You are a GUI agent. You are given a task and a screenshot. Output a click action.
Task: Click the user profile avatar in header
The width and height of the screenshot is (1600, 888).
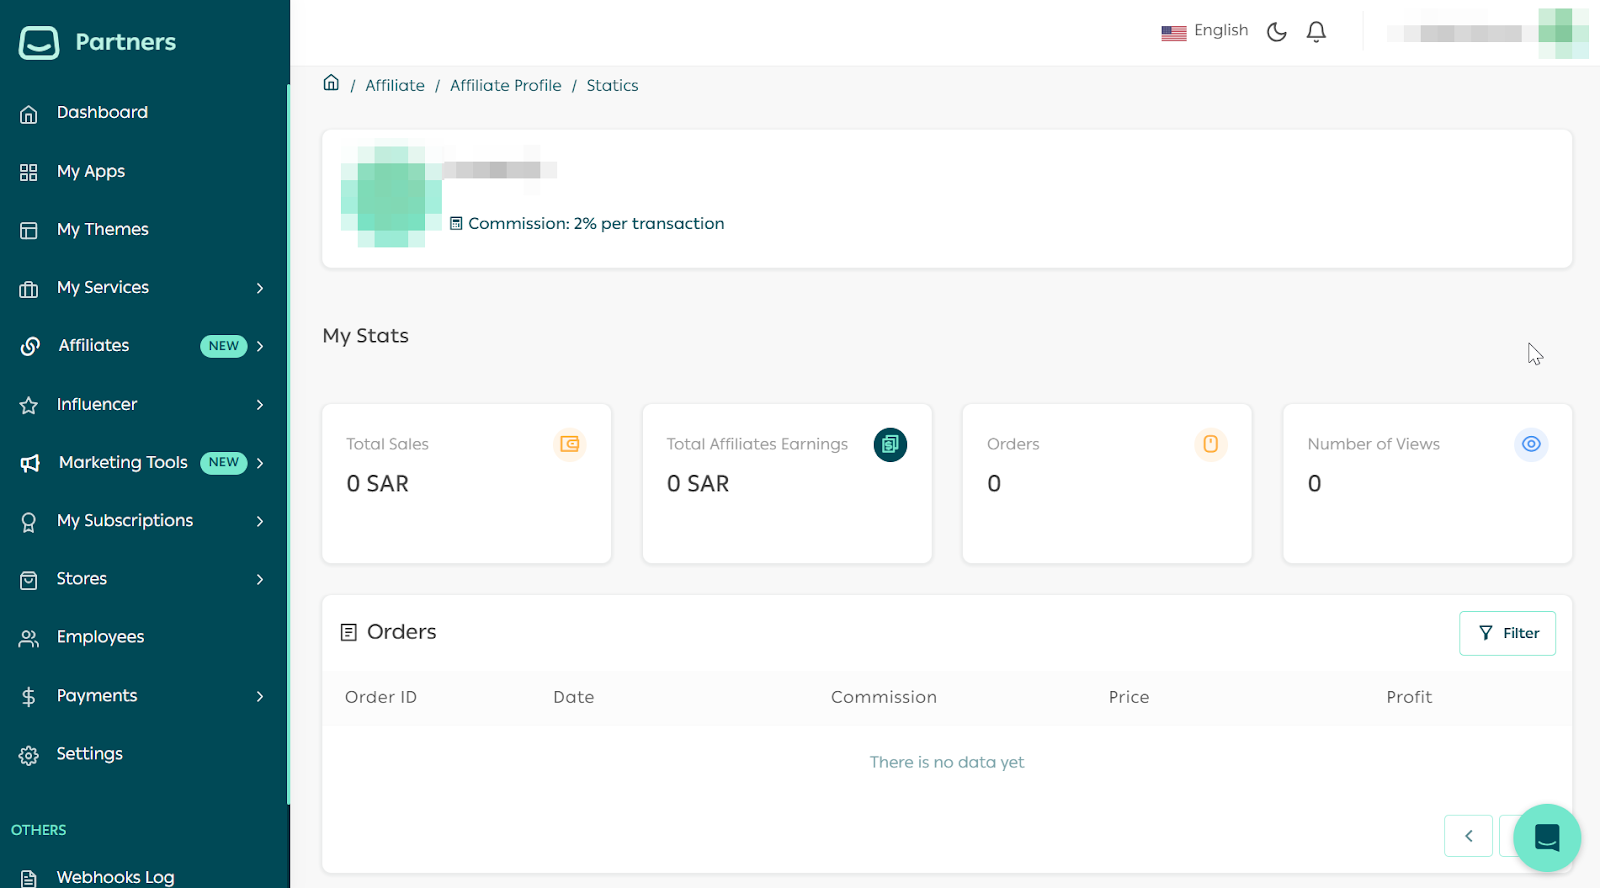1561,33
